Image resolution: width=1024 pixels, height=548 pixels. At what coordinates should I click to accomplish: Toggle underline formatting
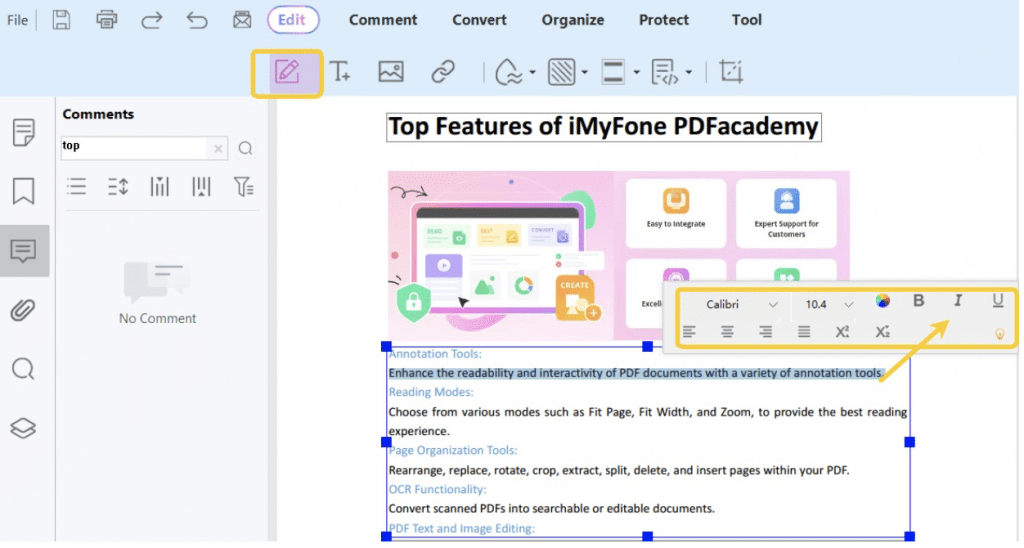point(997,301)
